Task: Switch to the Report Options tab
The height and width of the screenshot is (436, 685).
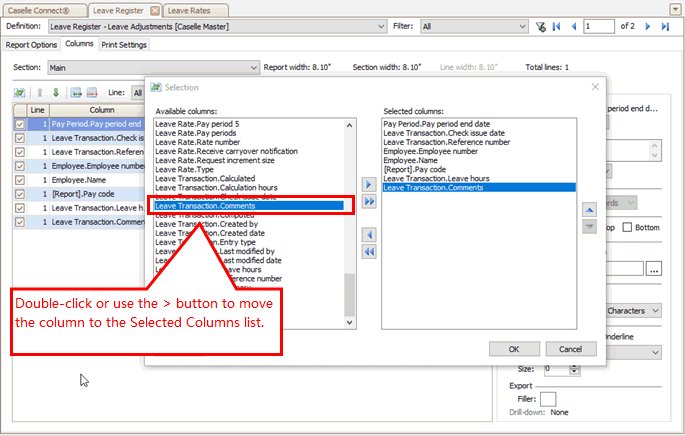Action: (x=31, y=45)
